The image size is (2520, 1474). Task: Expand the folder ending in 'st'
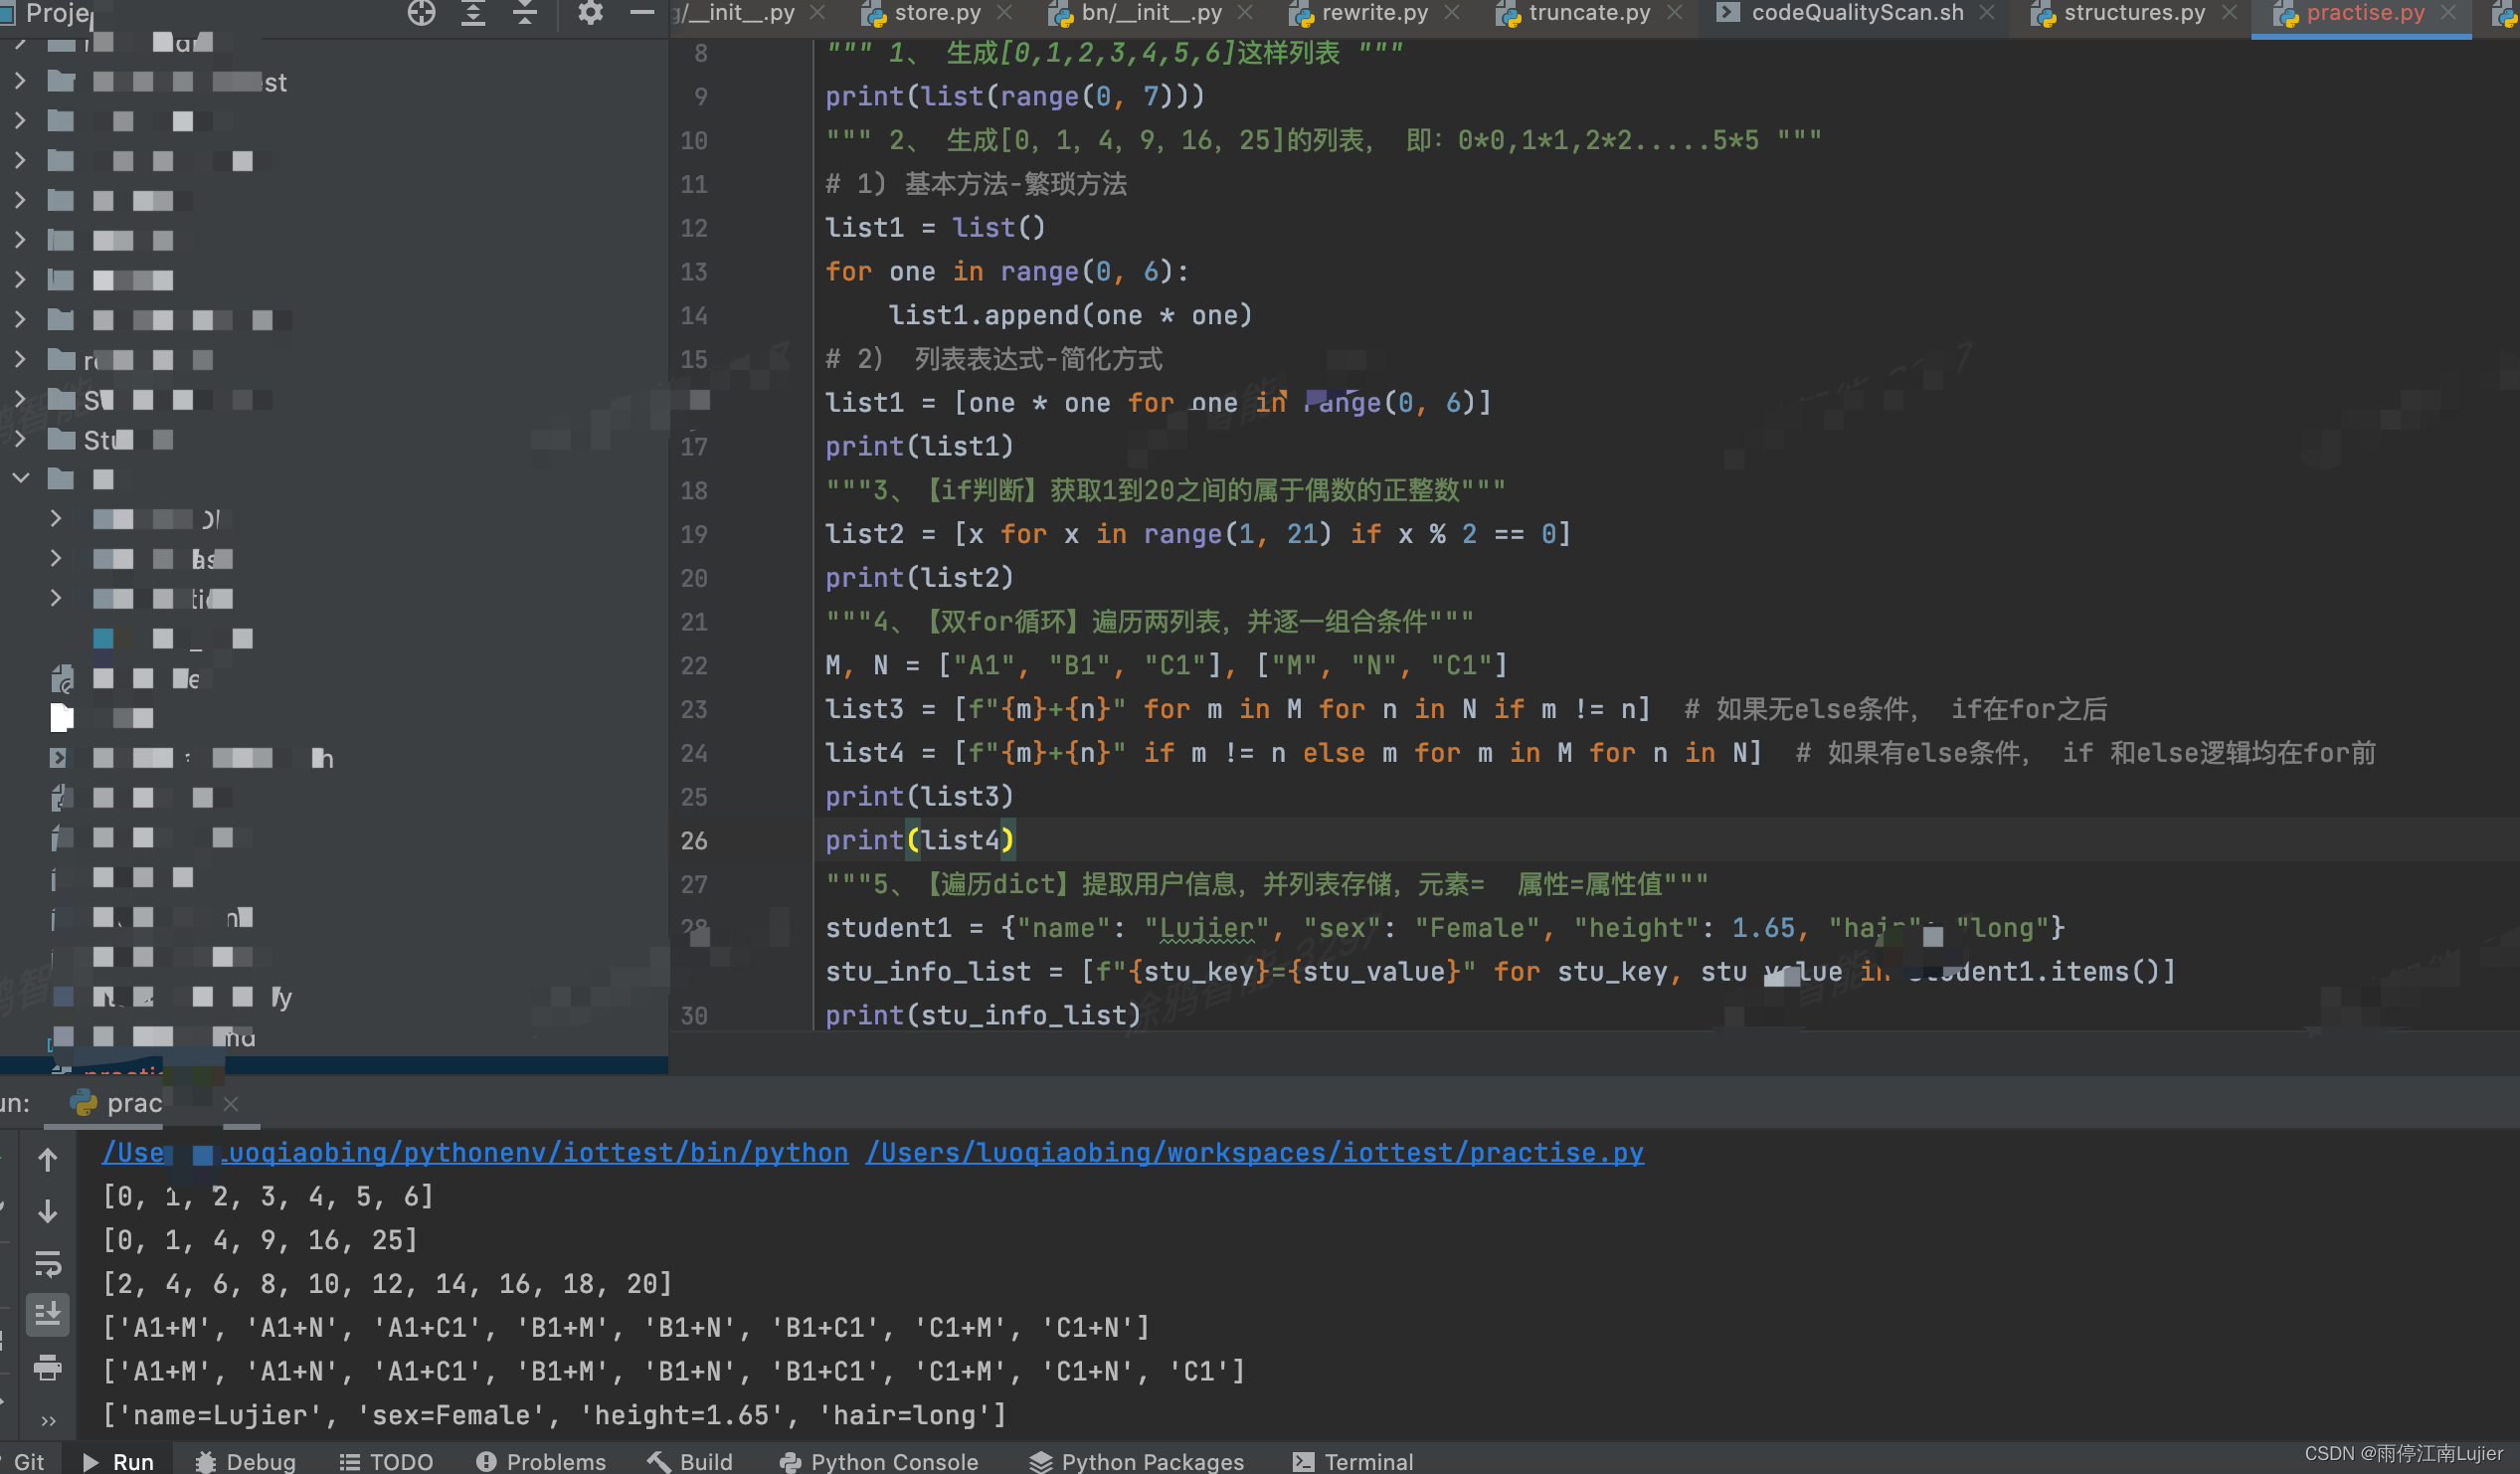(x=20, y=80)
